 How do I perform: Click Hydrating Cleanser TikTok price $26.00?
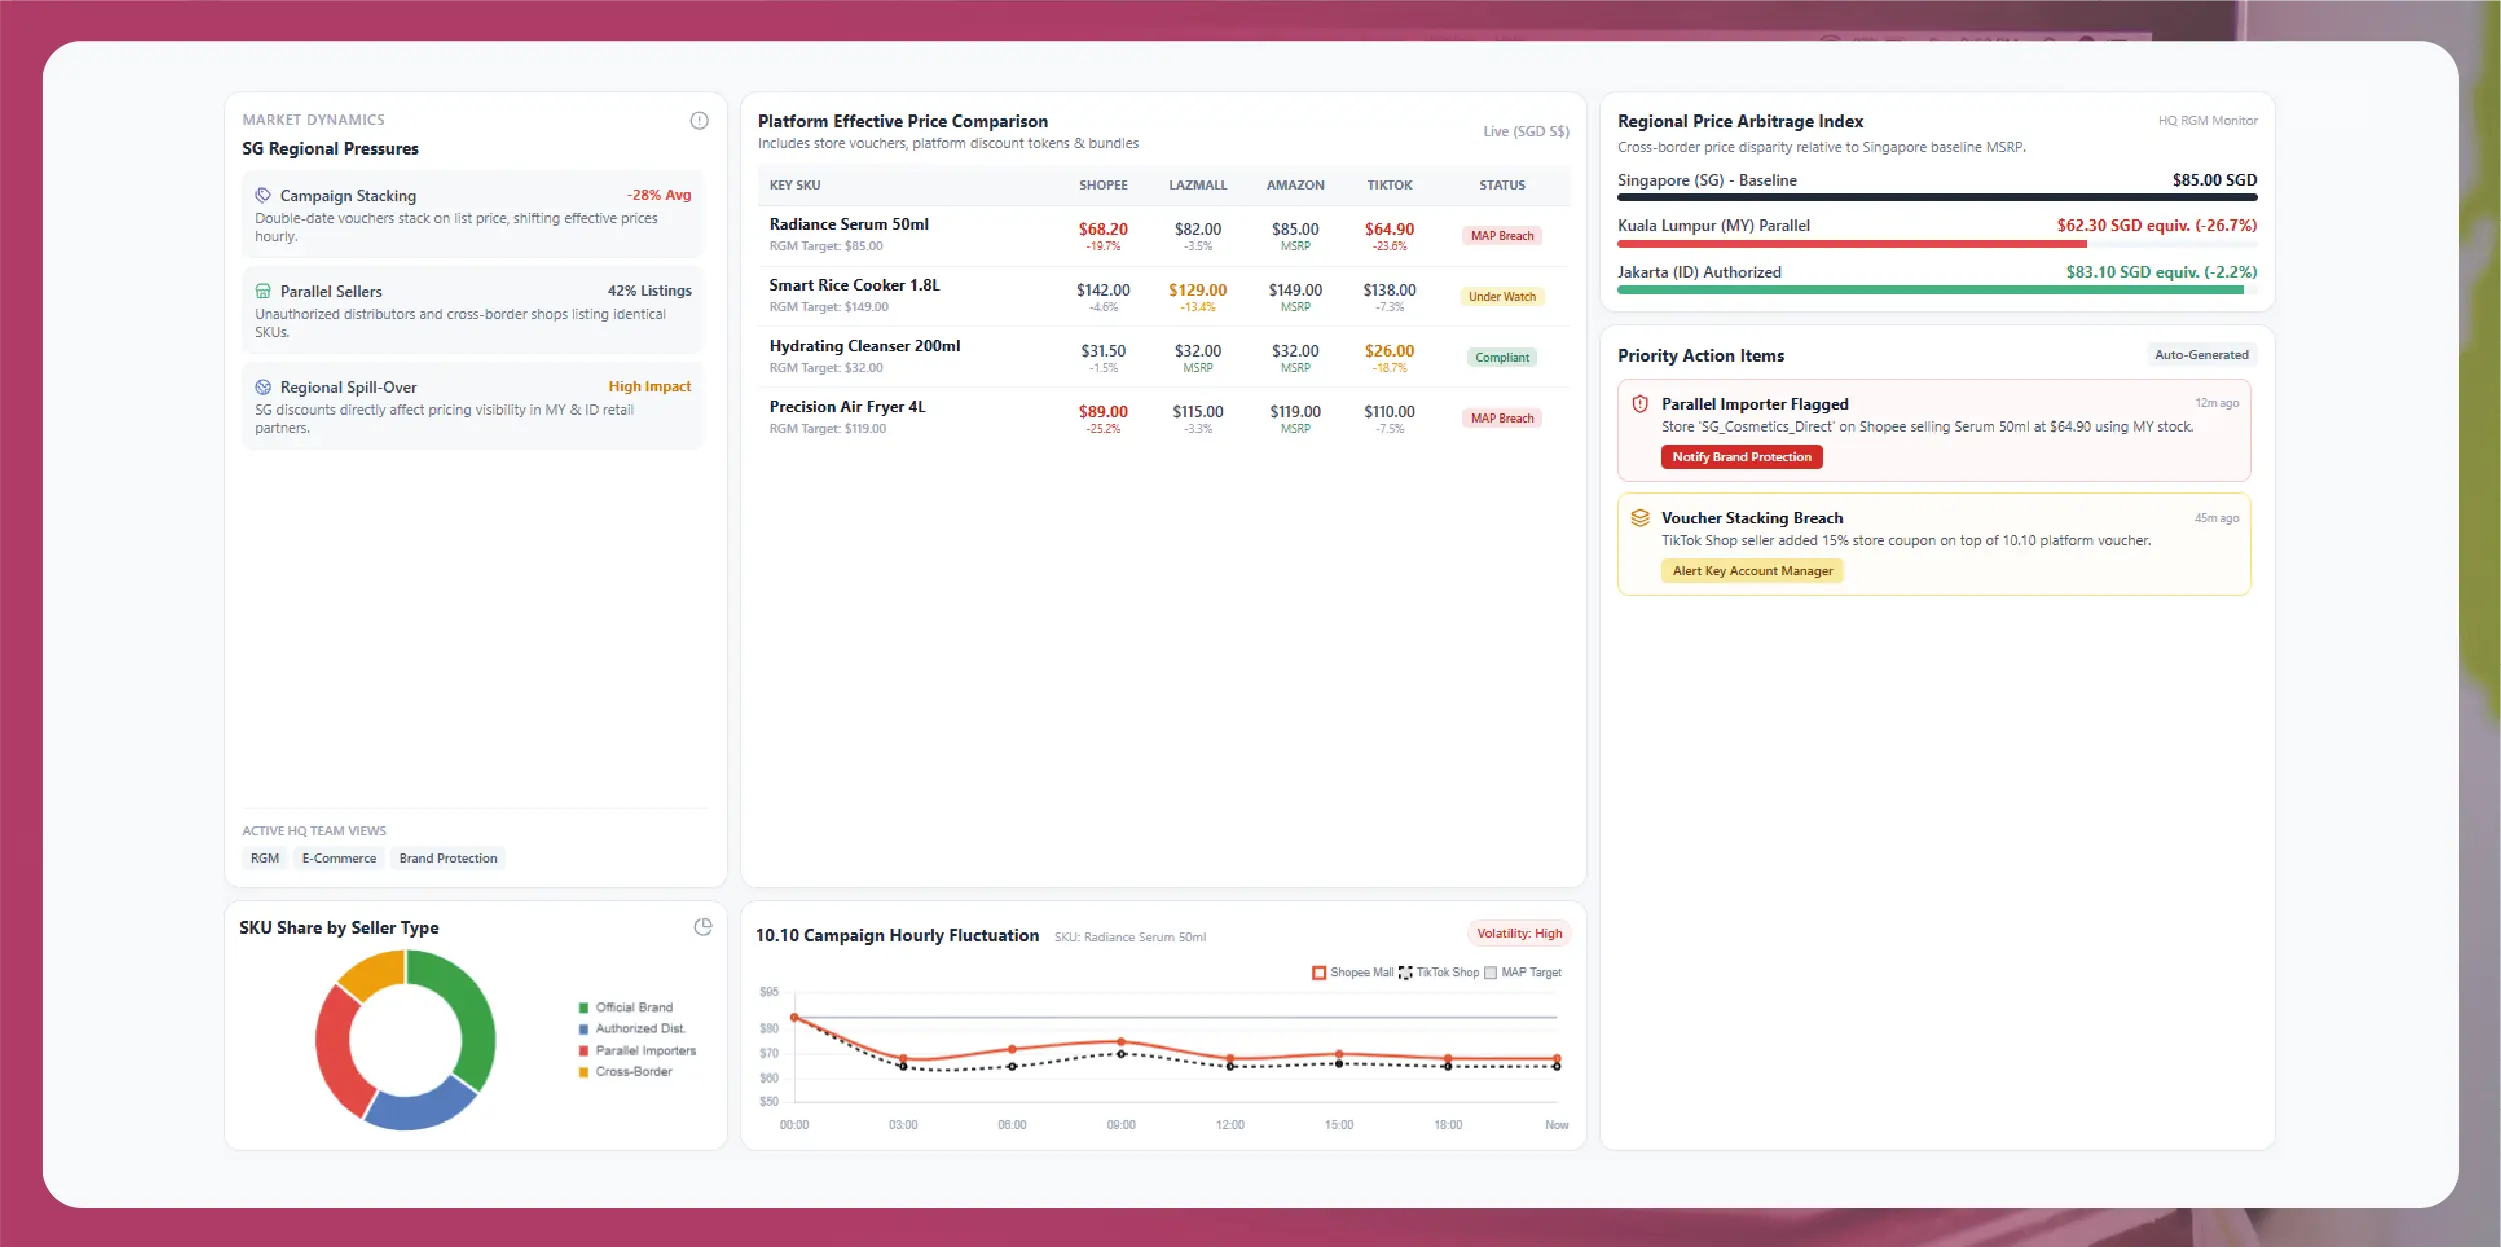[x=1390, y=352]
